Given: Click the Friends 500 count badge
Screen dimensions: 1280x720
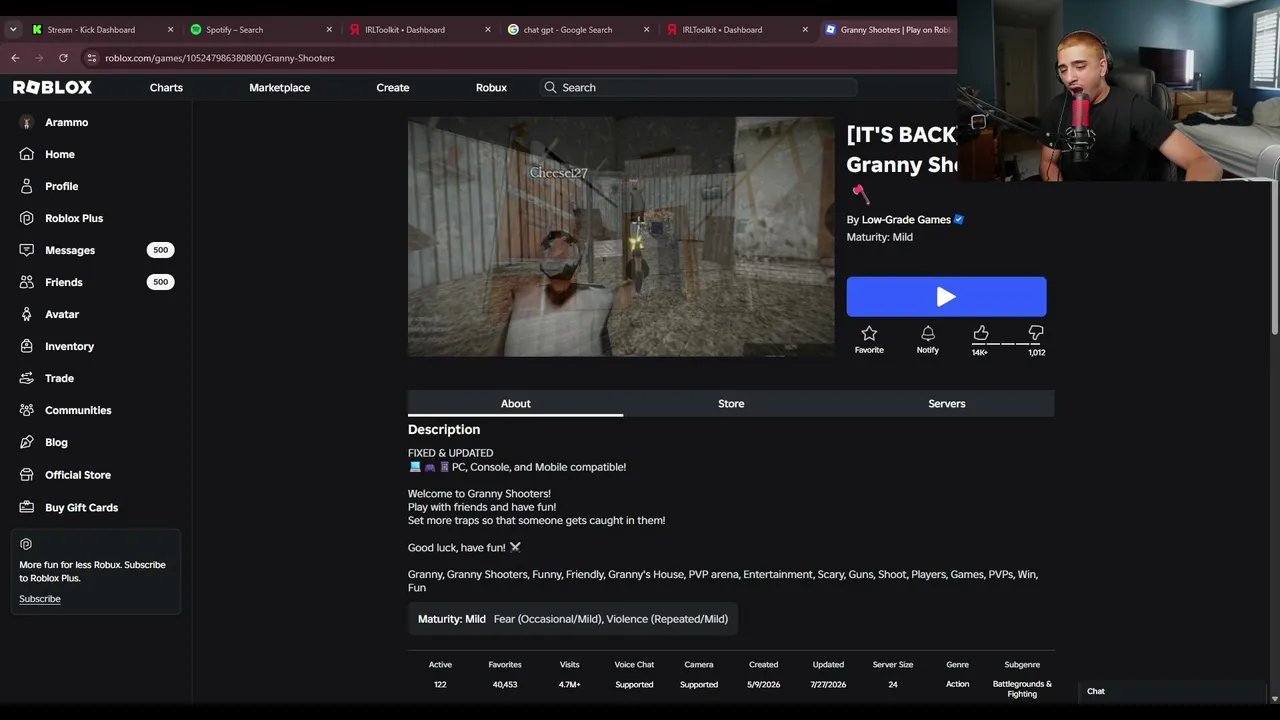Looking at the screenshot, I should pyautogui.click(x=160, y=282).
